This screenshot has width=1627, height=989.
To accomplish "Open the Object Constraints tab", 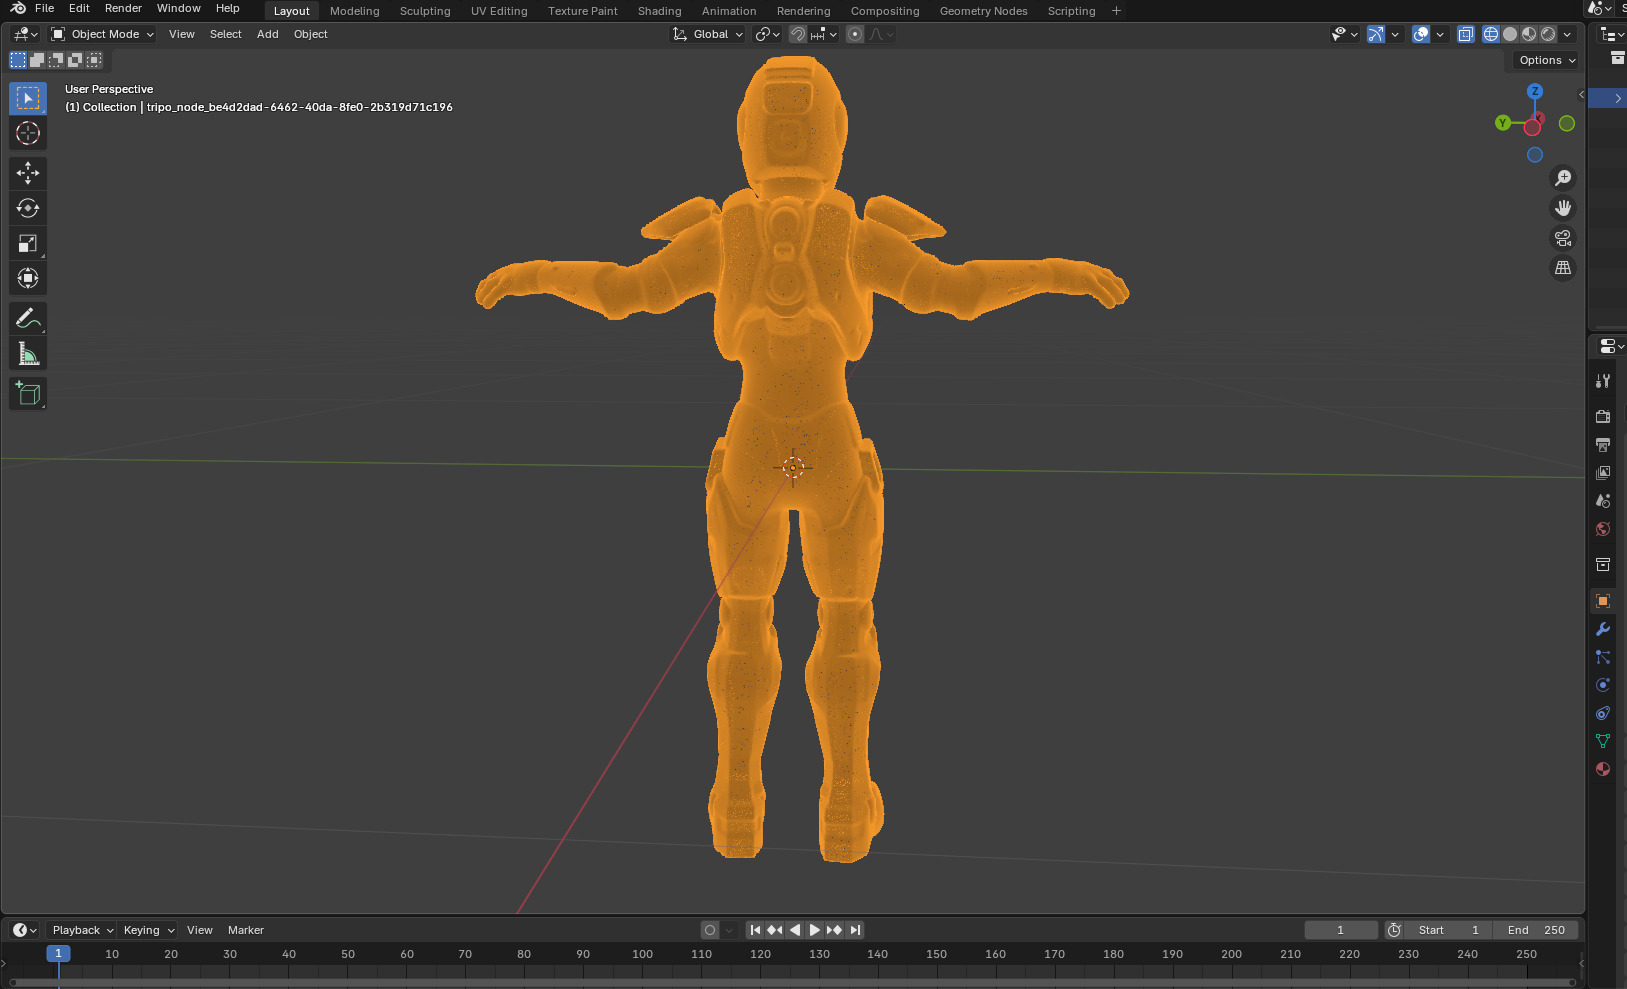I will [x=1603, y=713].
